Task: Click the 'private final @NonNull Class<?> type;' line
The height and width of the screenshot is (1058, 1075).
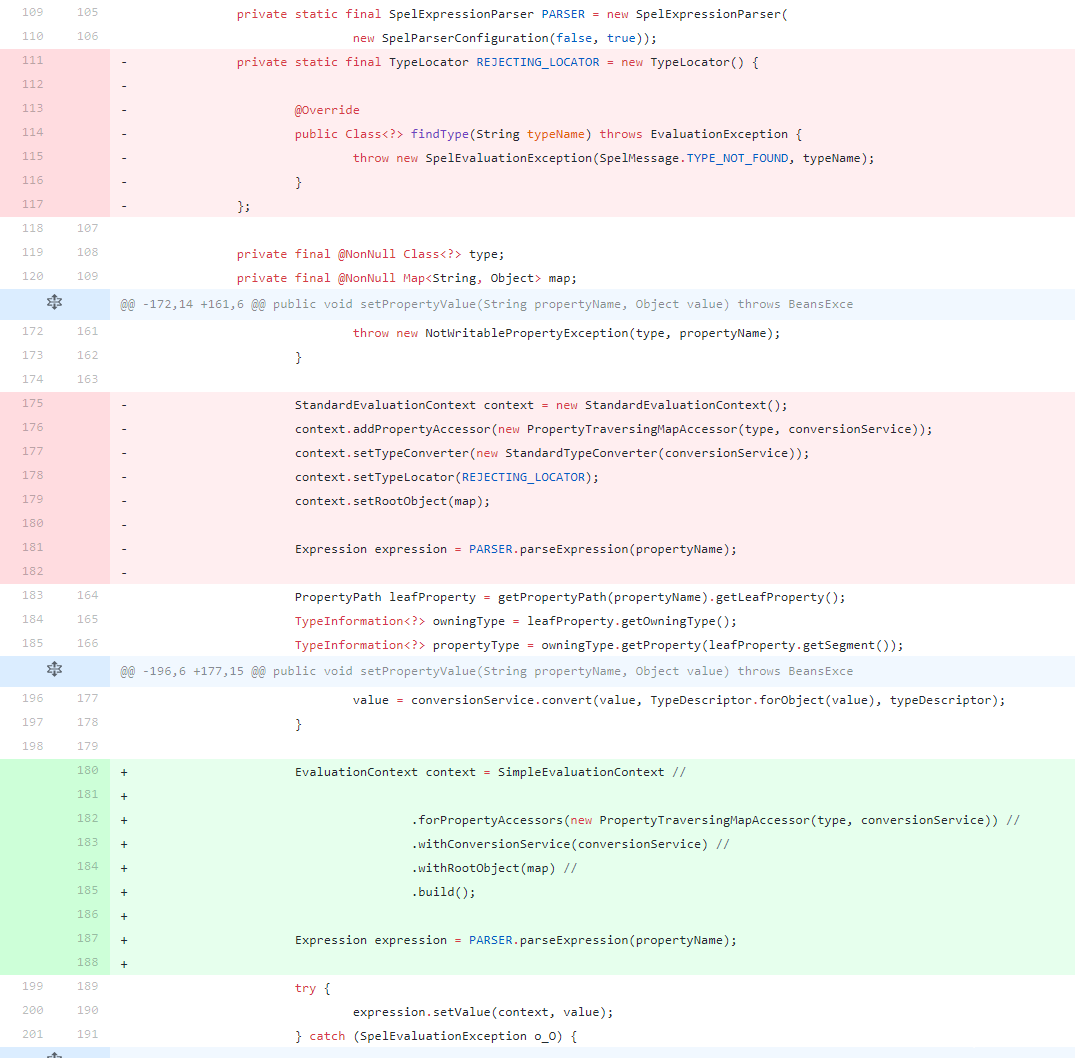Action: [370, 254]
